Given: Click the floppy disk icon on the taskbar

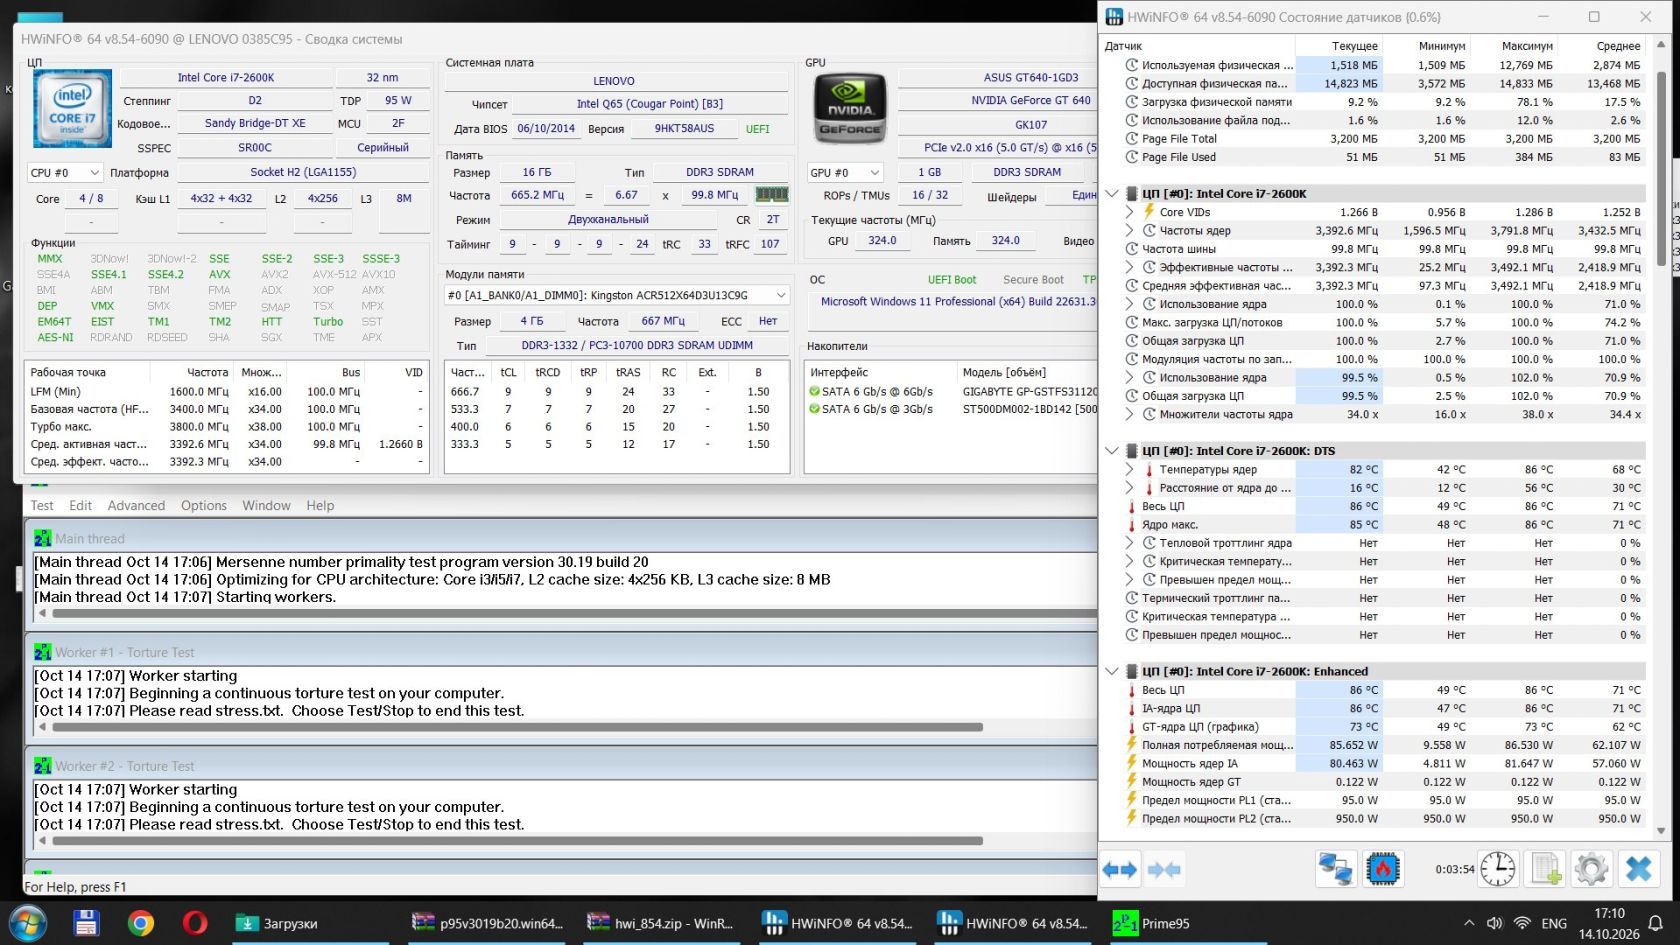Looking at the screenshot, I should [x=86, y=923].
